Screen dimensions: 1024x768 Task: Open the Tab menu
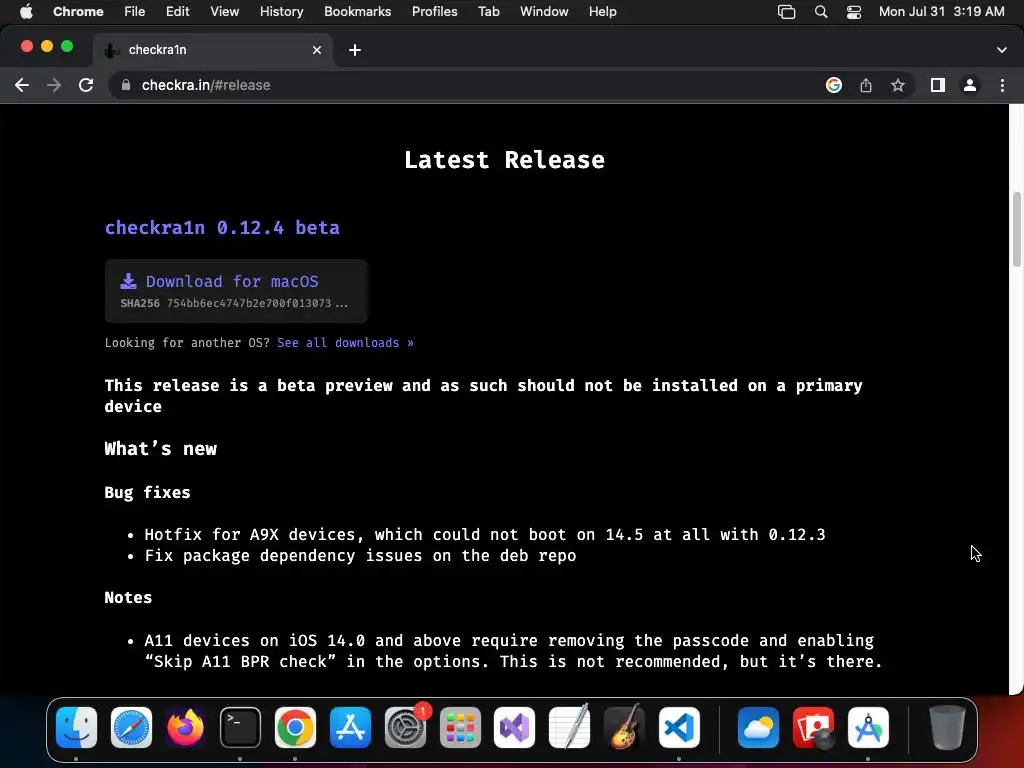pos(488,12)
